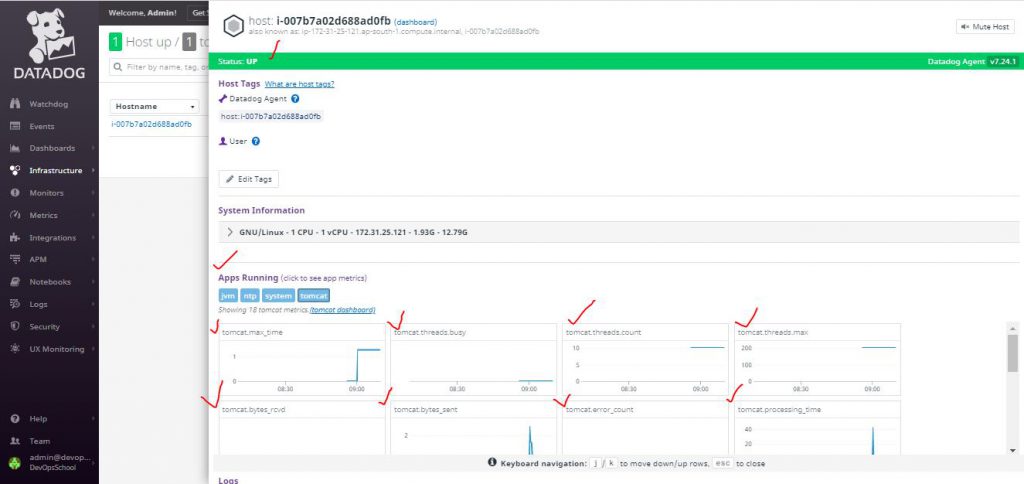Click the Monitors alert icon

(15, 193)
